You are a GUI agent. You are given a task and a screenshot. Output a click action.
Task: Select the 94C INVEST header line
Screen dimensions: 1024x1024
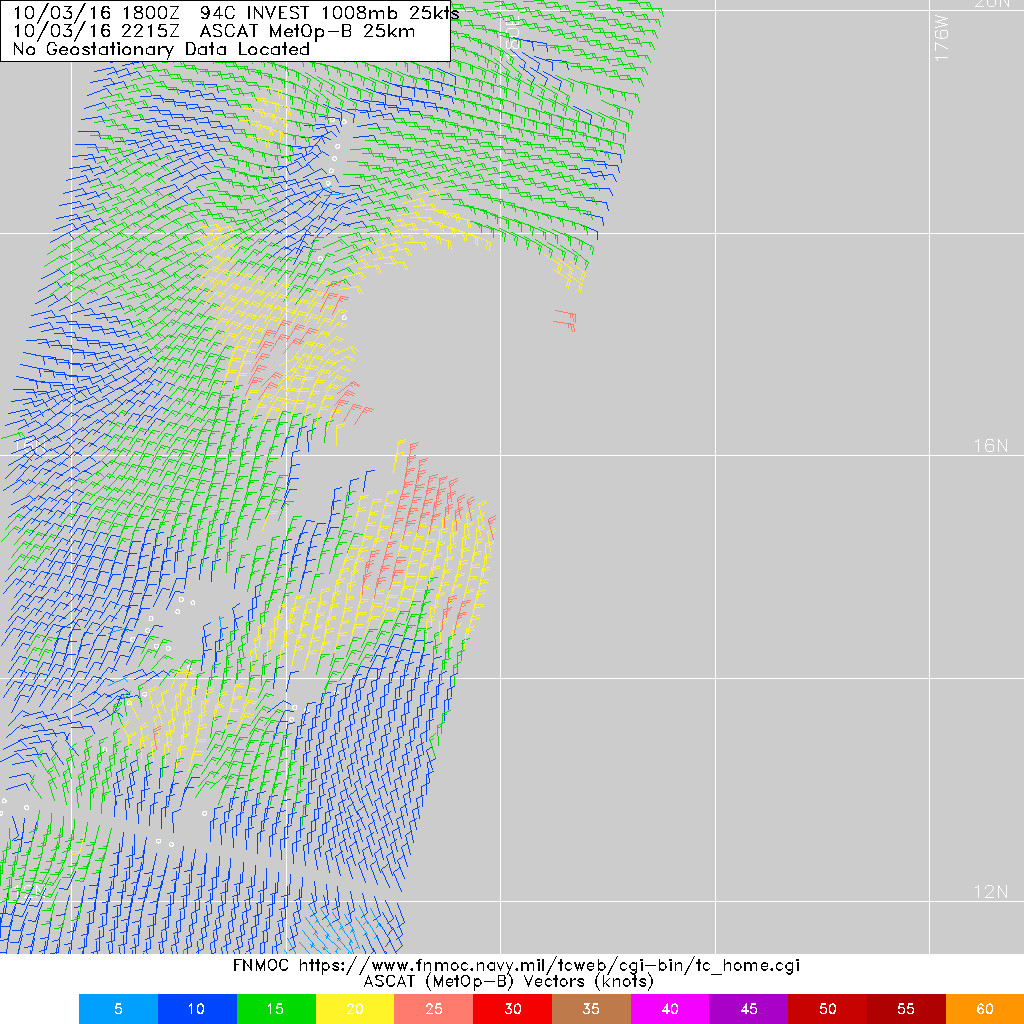pyautogui.click(x=230, y=14)
